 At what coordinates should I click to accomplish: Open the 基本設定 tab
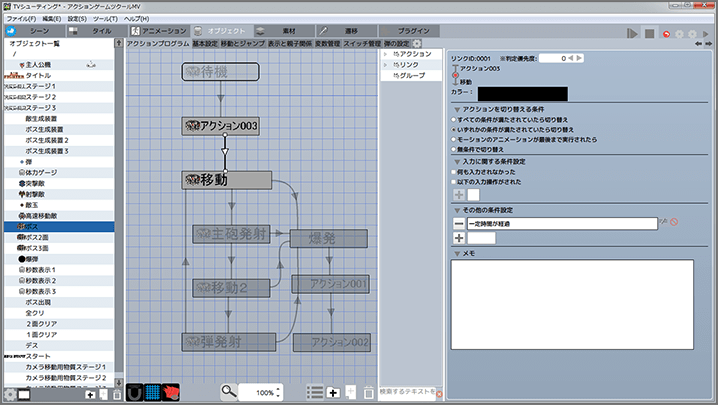click(x=205, y=44)
